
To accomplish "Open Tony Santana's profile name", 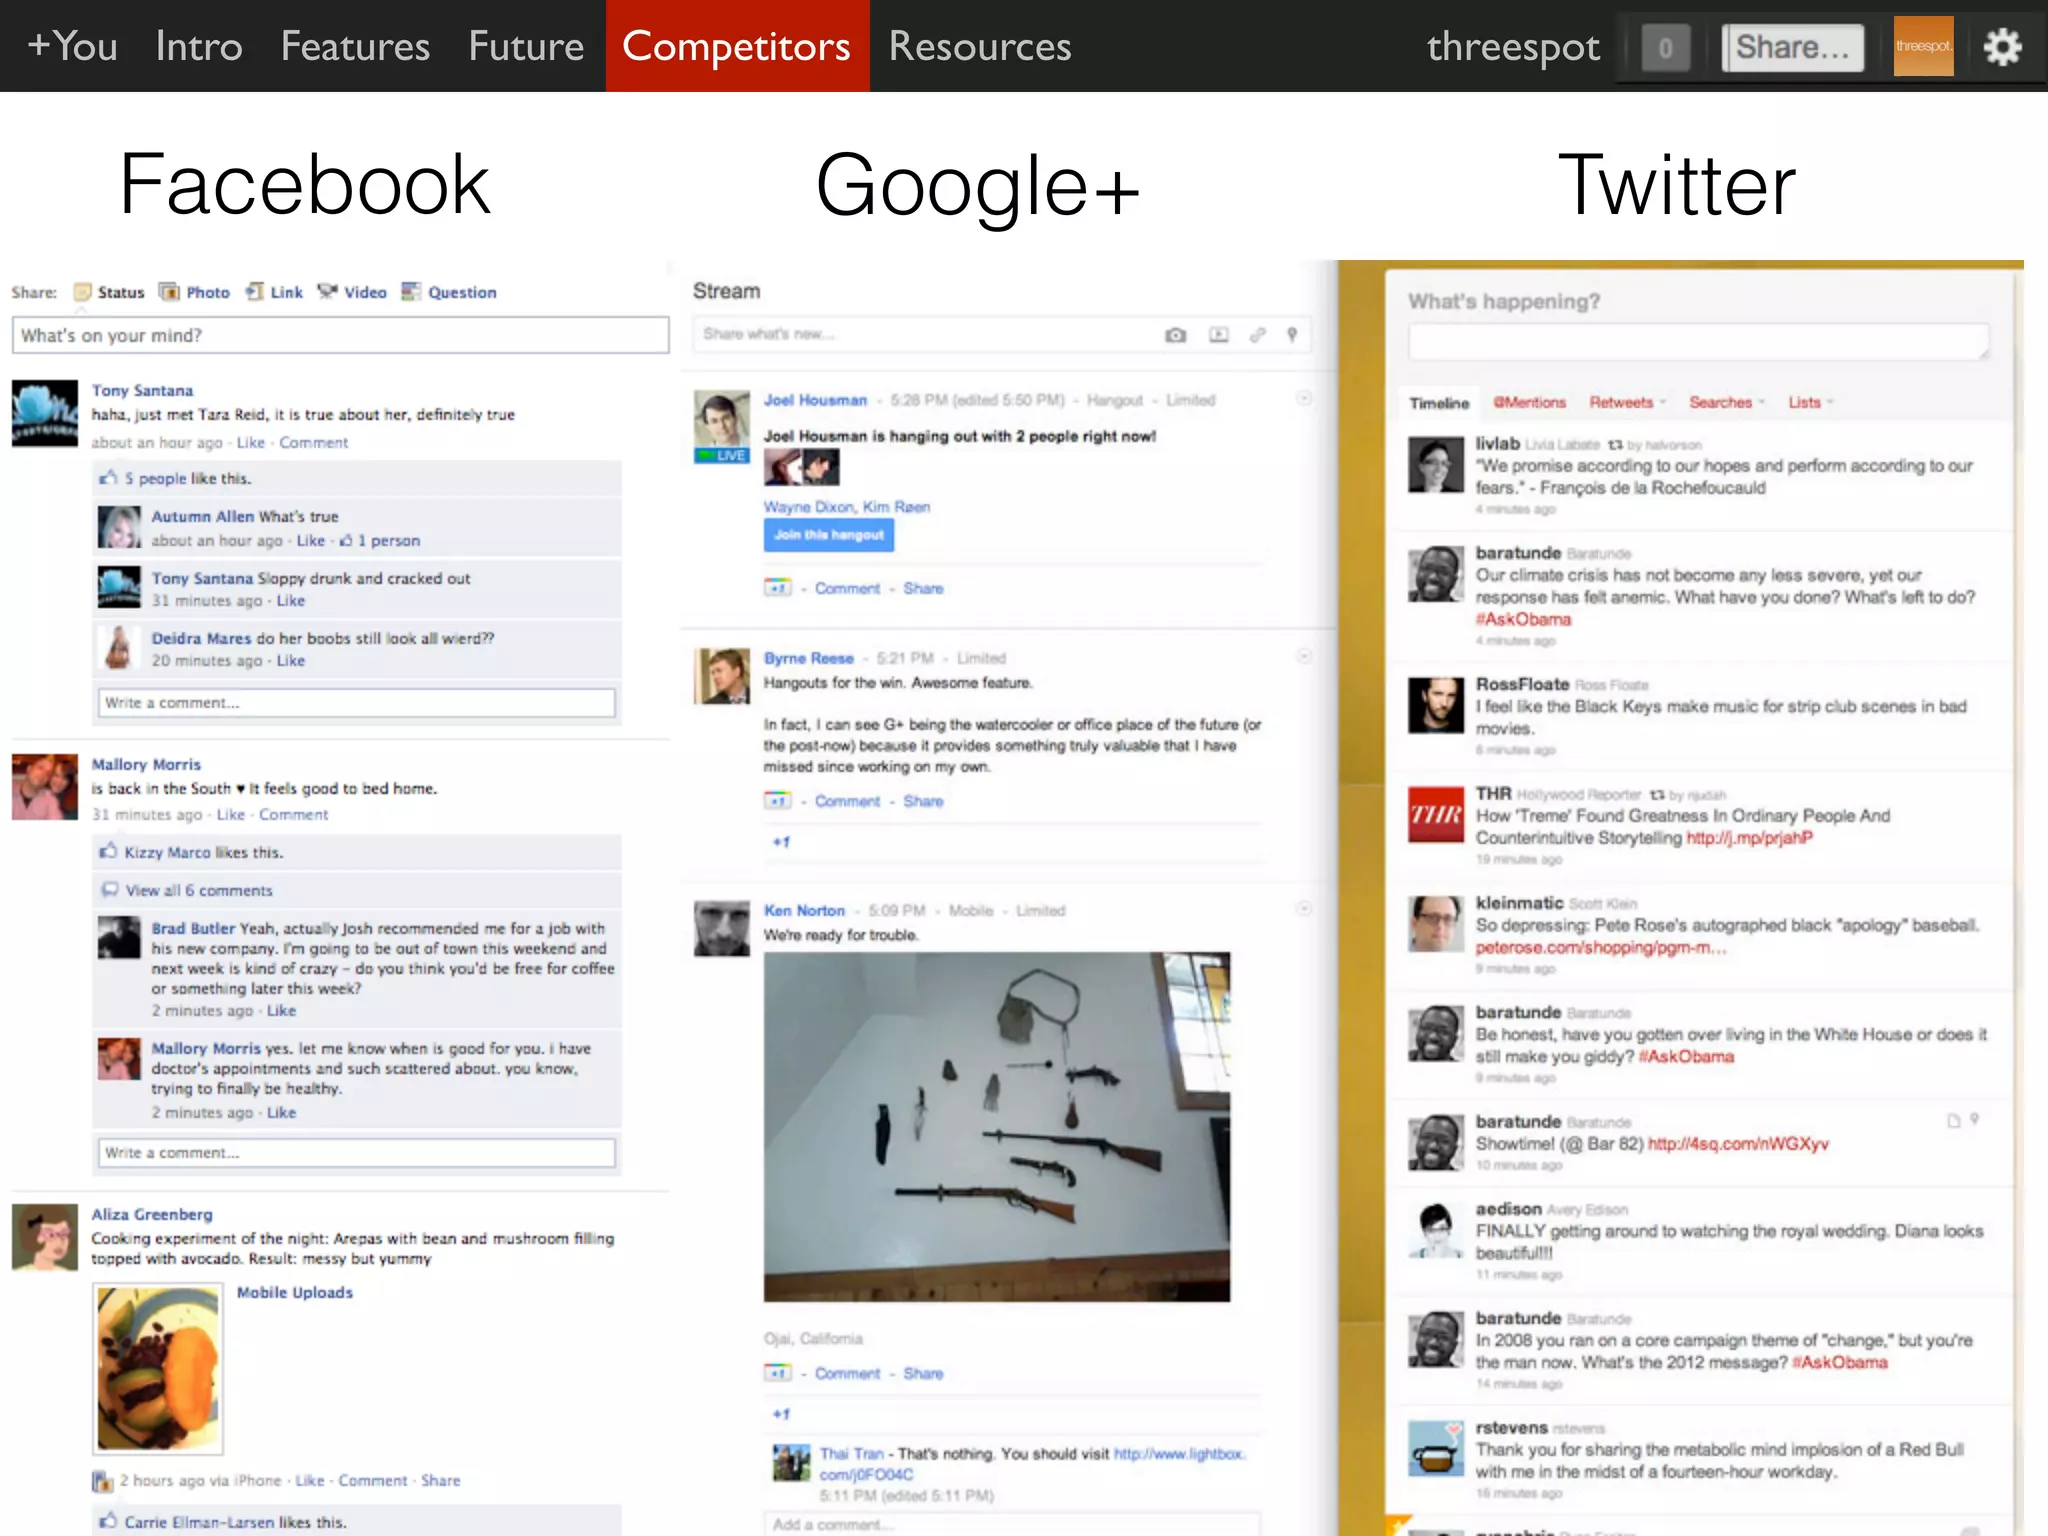I will [142, 390].
